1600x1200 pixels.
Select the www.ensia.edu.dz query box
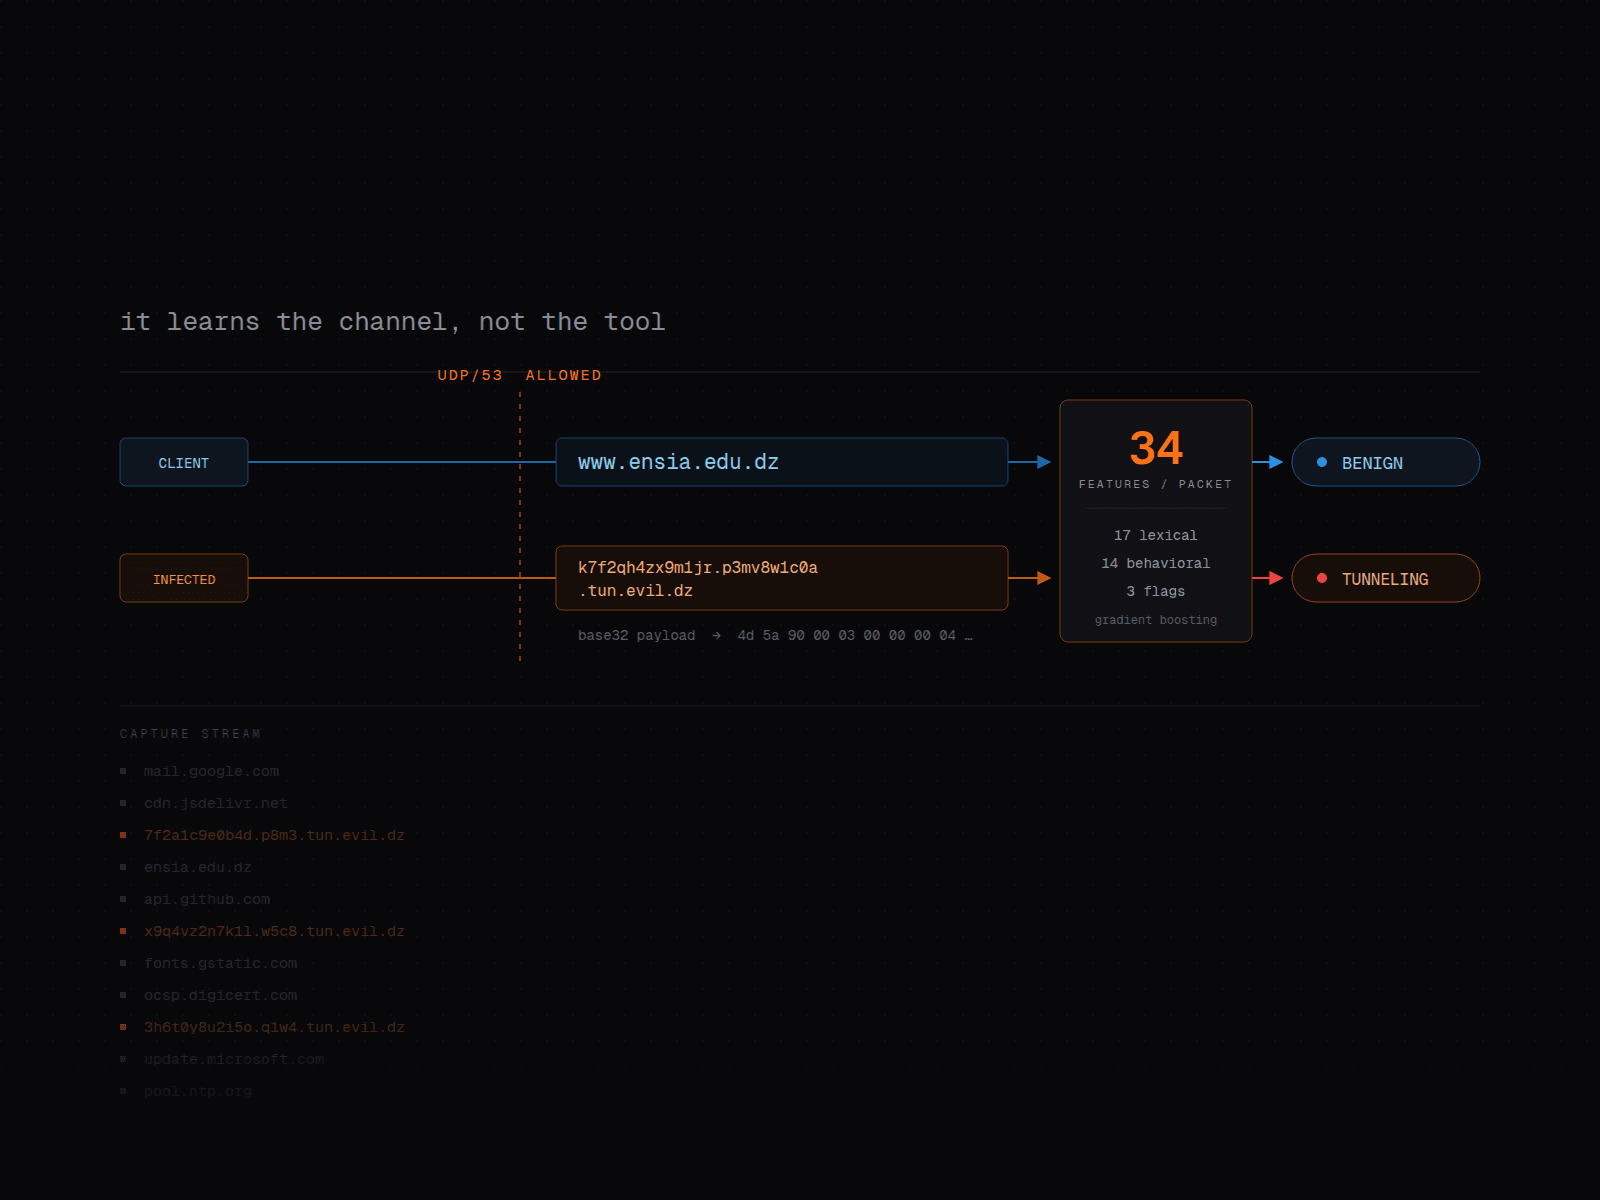pyautogui.click(x=782, y=462)
